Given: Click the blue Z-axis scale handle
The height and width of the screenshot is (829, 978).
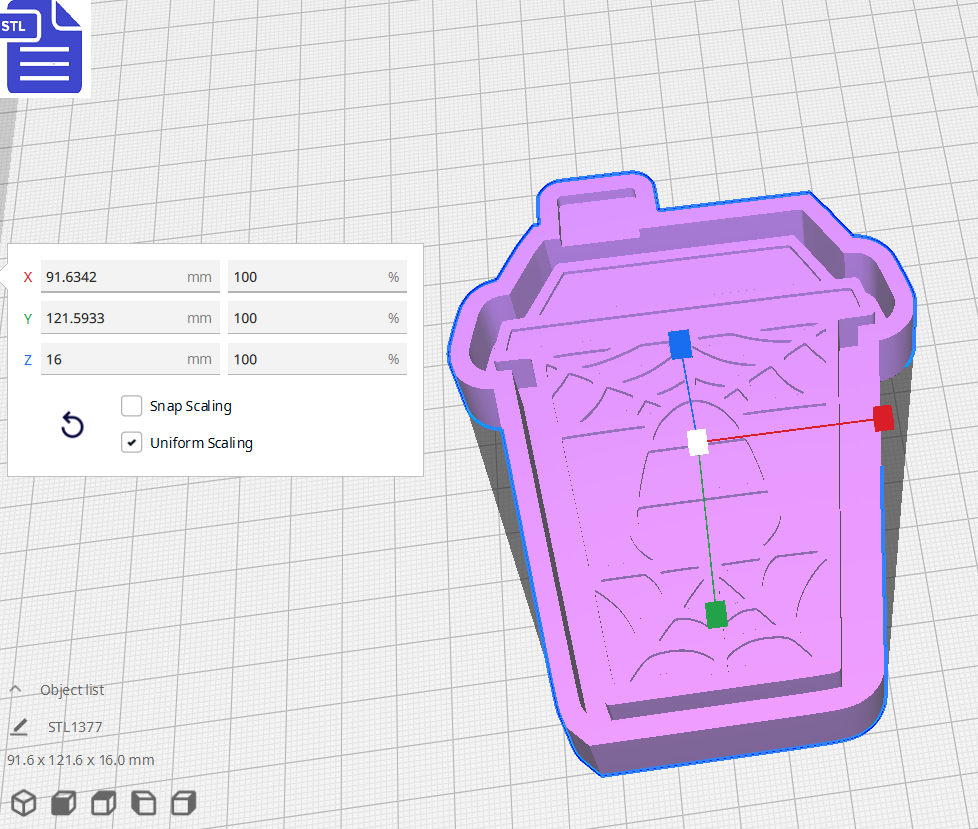Looking at the screenshot, I should [680, 345].
